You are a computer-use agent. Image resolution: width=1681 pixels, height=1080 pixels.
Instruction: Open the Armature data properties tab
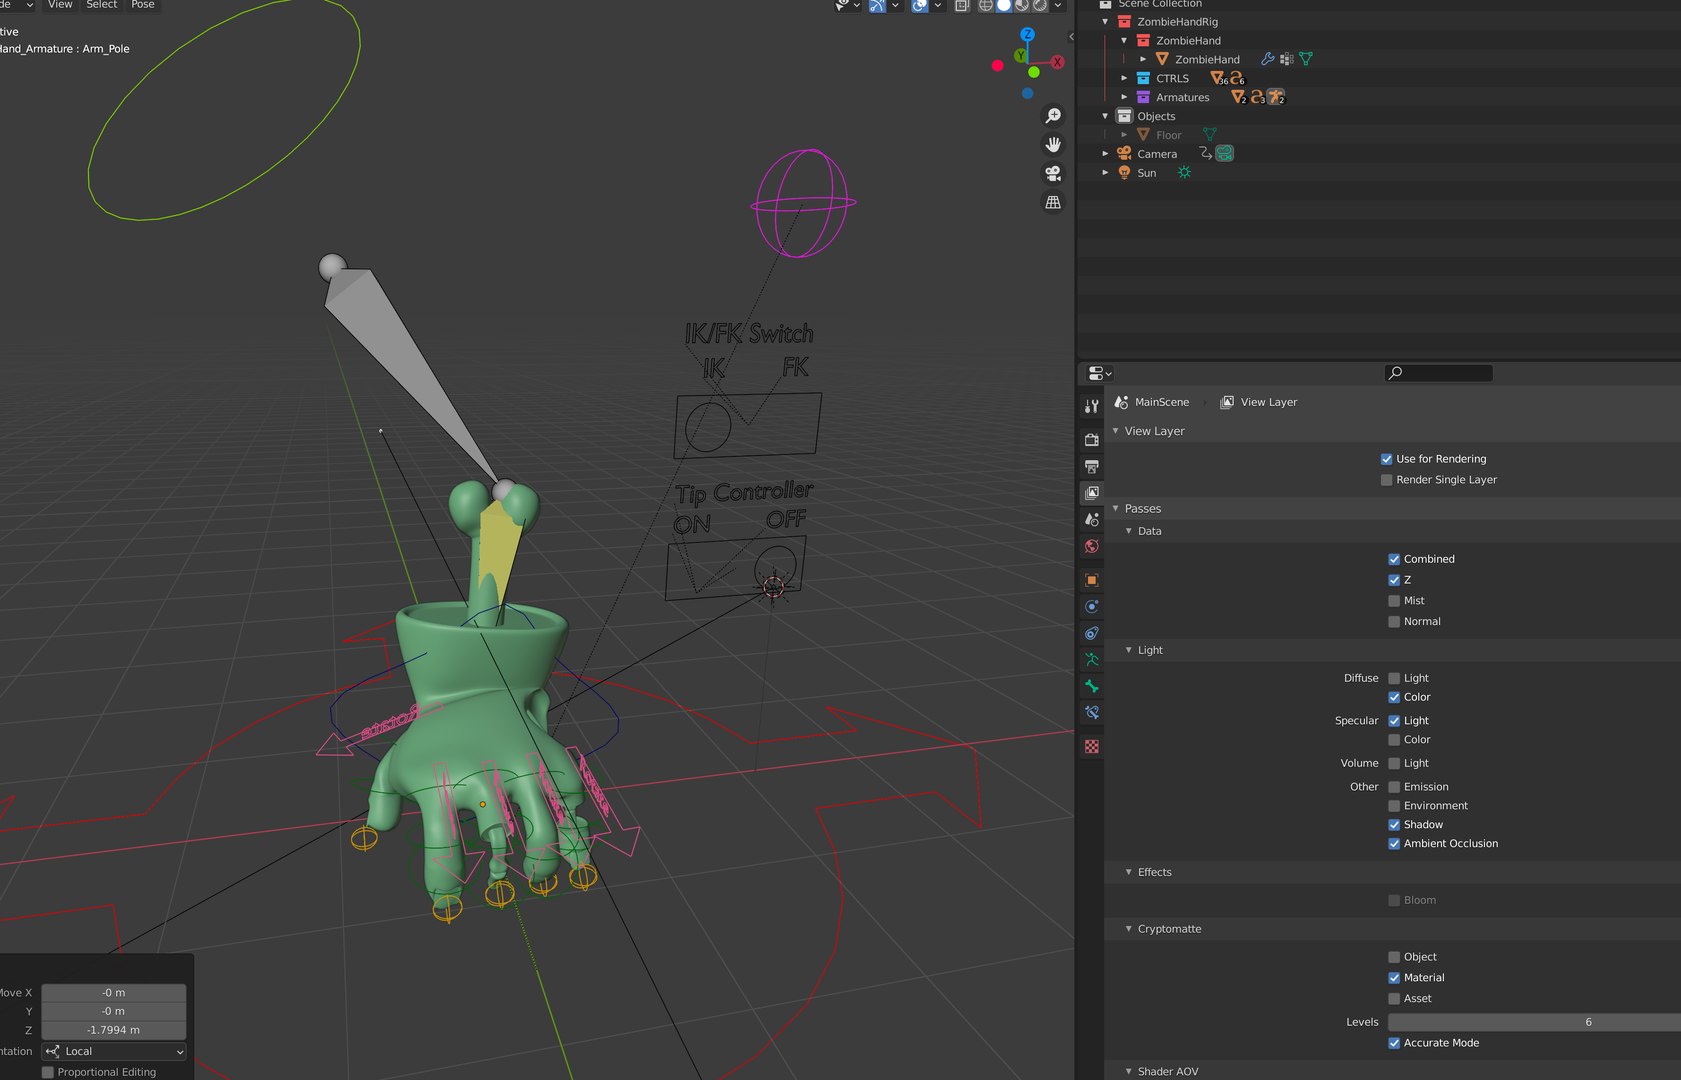(x=1091, y=659)
